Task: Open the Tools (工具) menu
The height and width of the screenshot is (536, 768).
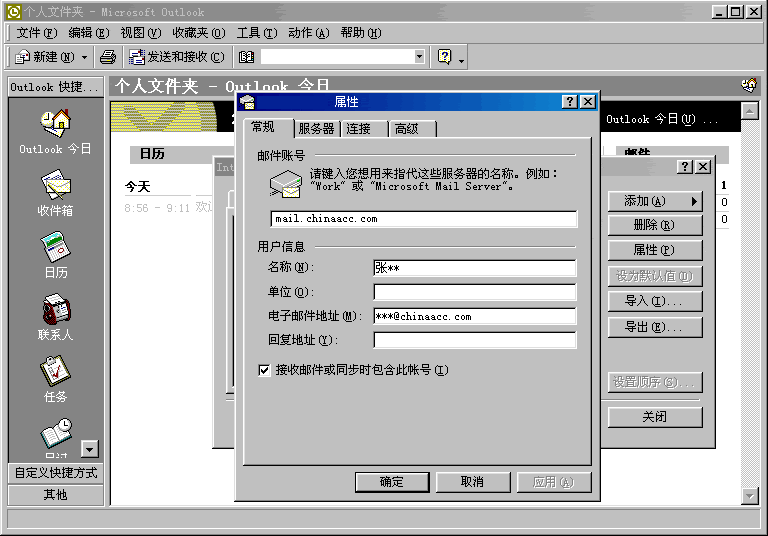Action: [257, 33]
